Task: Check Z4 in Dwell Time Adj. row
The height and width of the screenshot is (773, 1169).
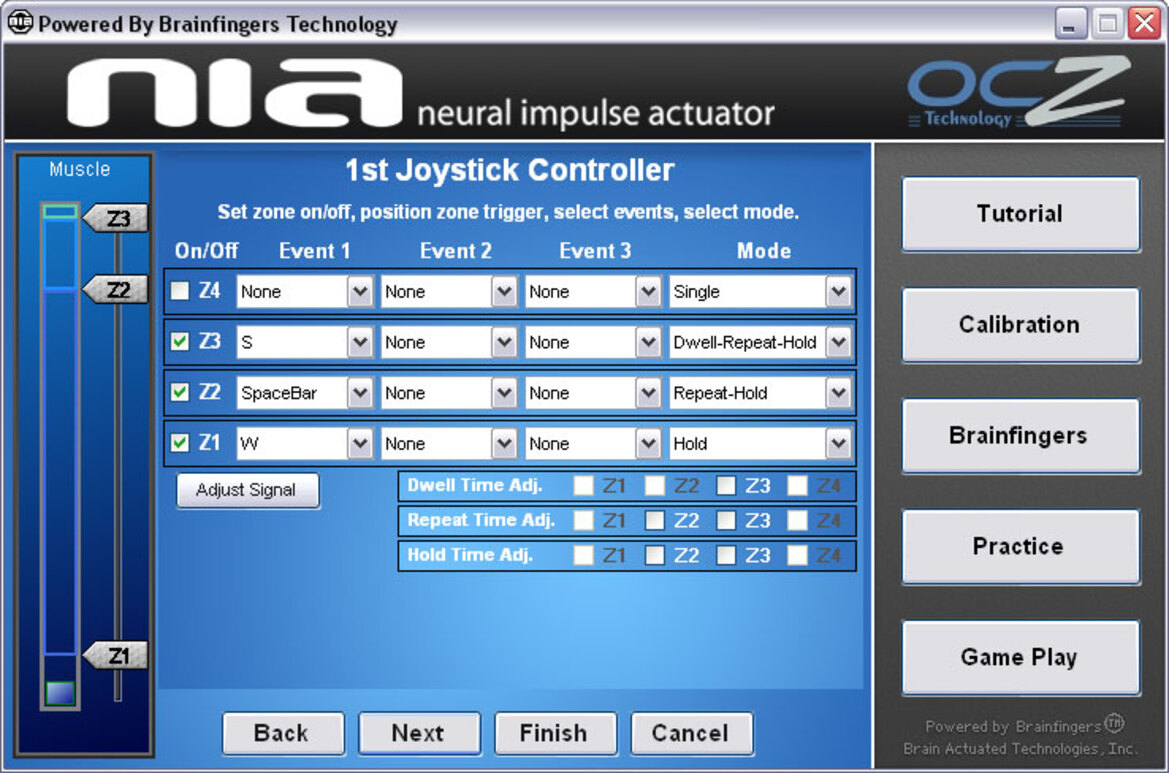Action: (x=798, y=486)
